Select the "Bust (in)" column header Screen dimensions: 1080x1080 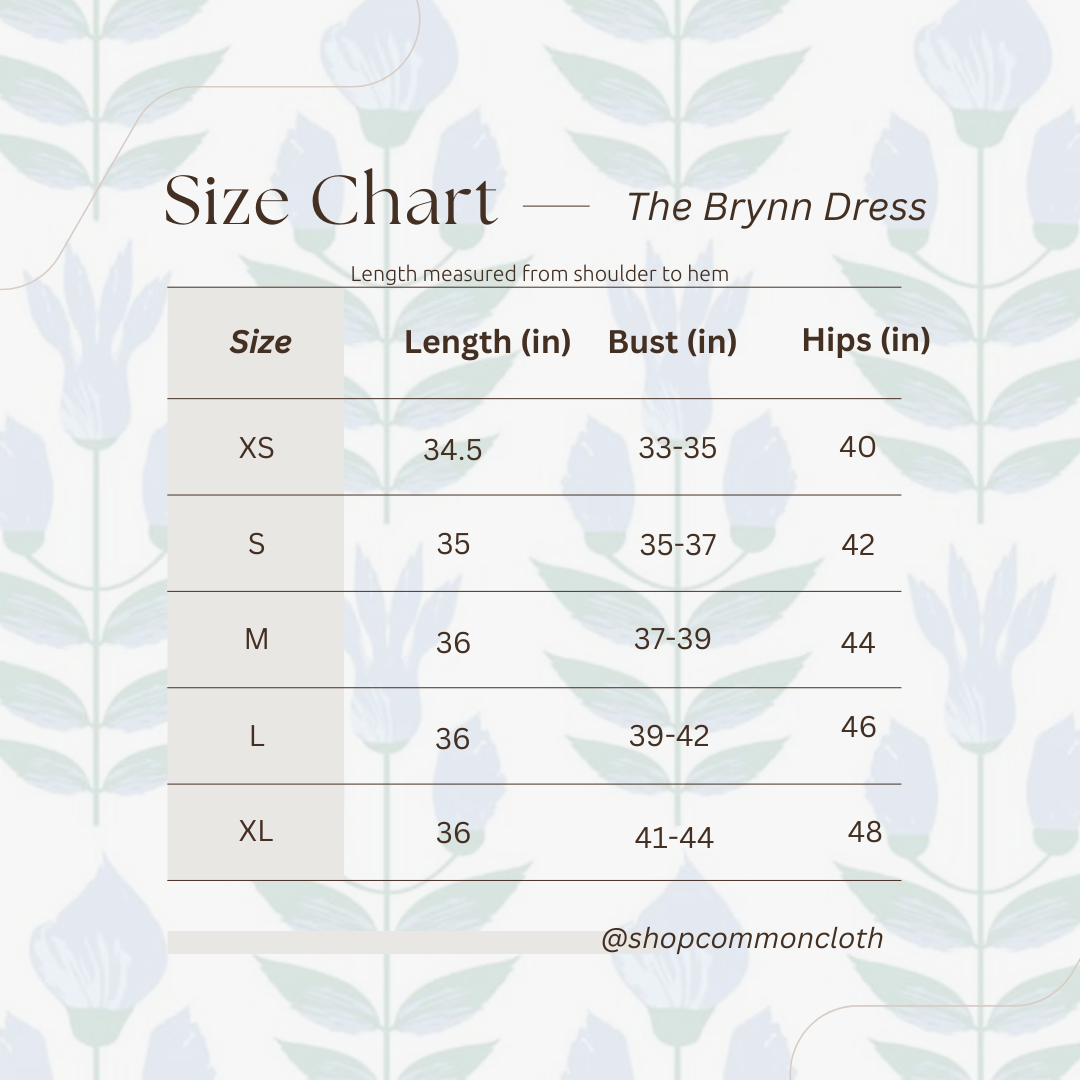point(672,342)
